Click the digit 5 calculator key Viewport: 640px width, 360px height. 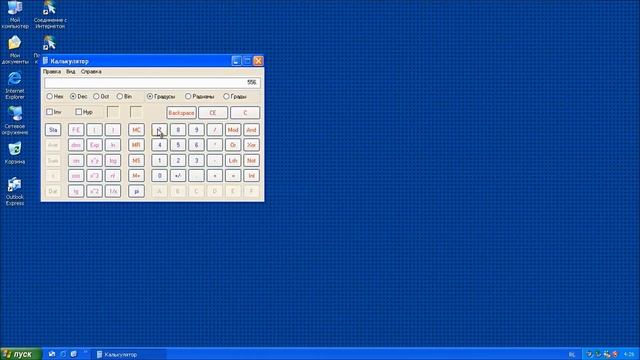(178, 145)
